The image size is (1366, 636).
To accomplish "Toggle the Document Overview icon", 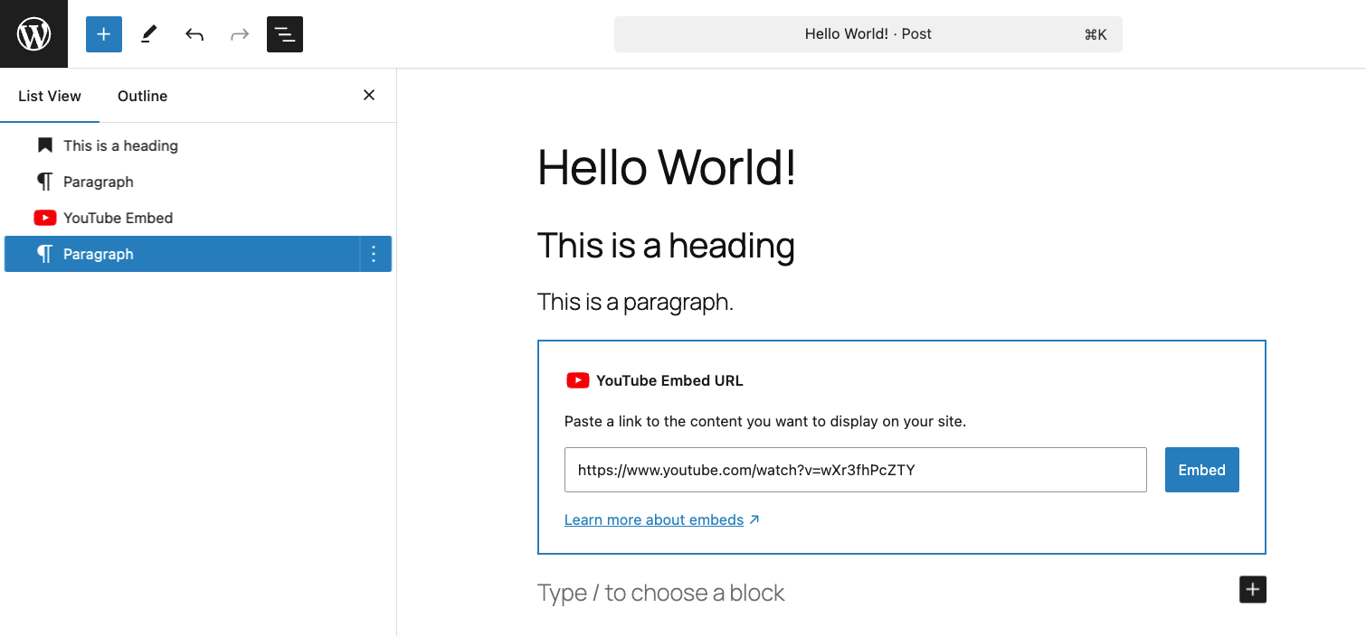I will tap(284, 33).
